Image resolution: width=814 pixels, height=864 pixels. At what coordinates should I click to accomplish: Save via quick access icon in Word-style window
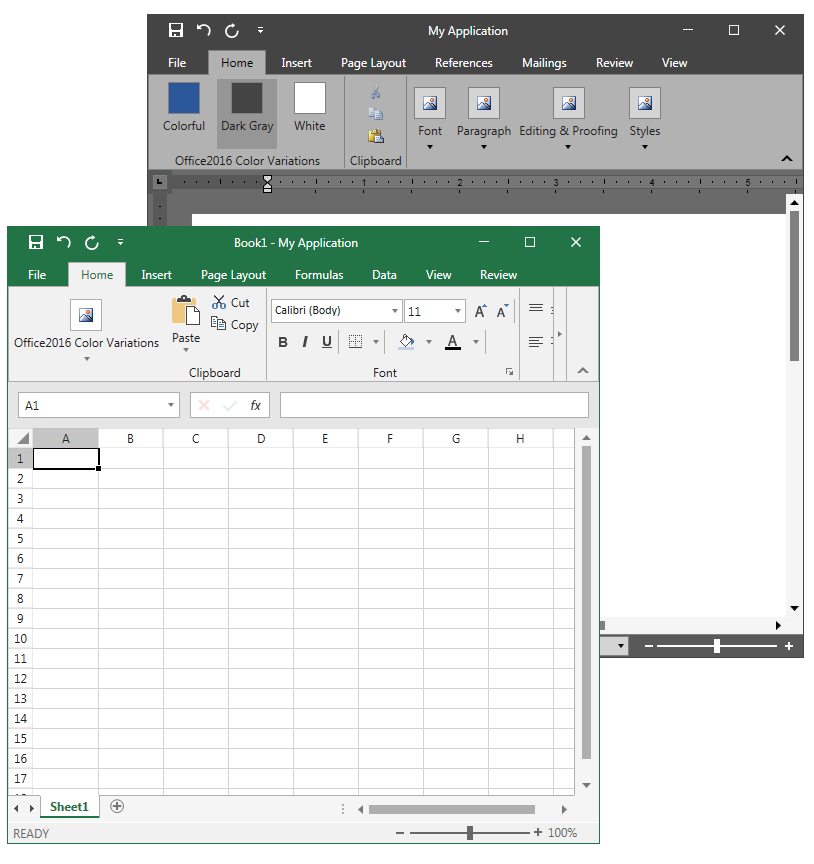175,30
